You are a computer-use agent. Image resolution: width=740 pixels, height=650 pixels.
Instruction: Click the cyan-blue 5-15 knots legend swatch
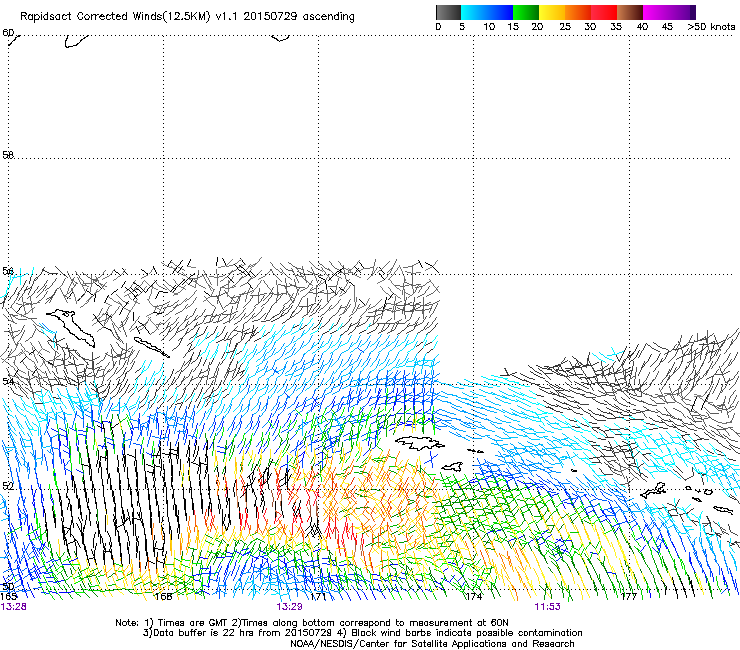click(x=487, y=12)
